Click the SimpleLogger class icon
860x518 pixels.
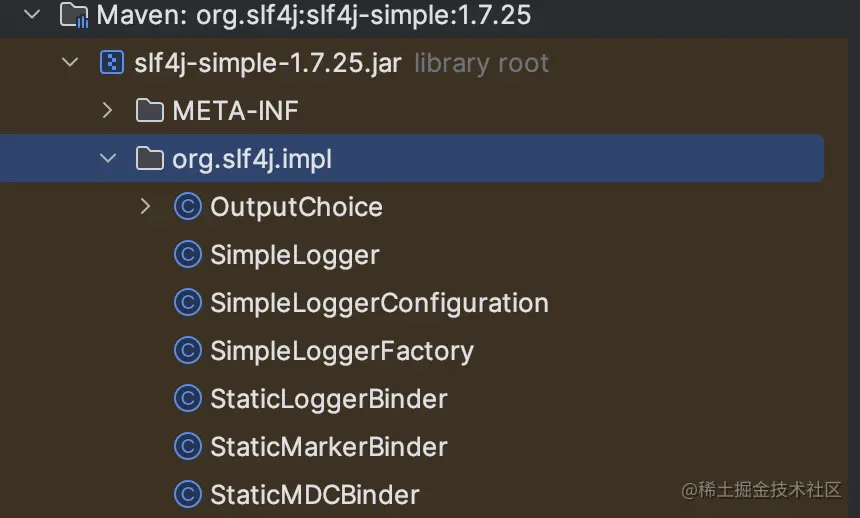pos(187,255)
